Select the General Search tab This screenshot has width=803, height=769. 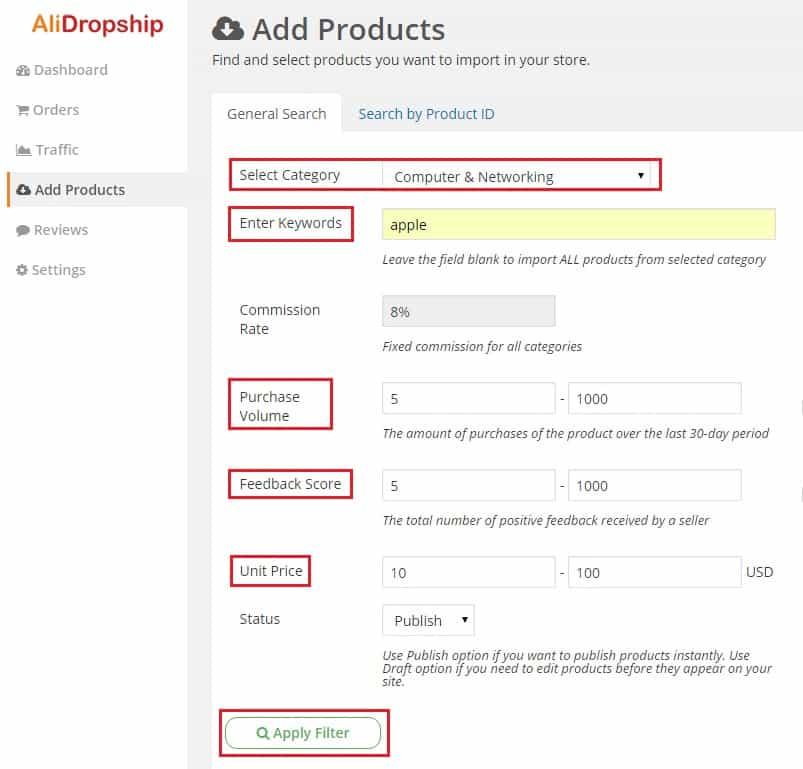[x=277, y=114]
